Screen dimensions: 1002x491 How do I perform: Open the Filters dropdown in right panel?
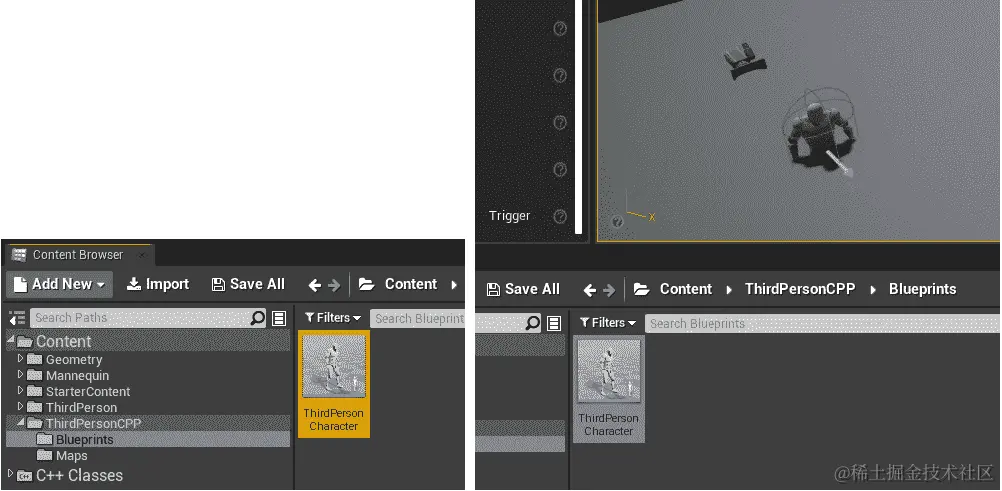pos(608,323)
